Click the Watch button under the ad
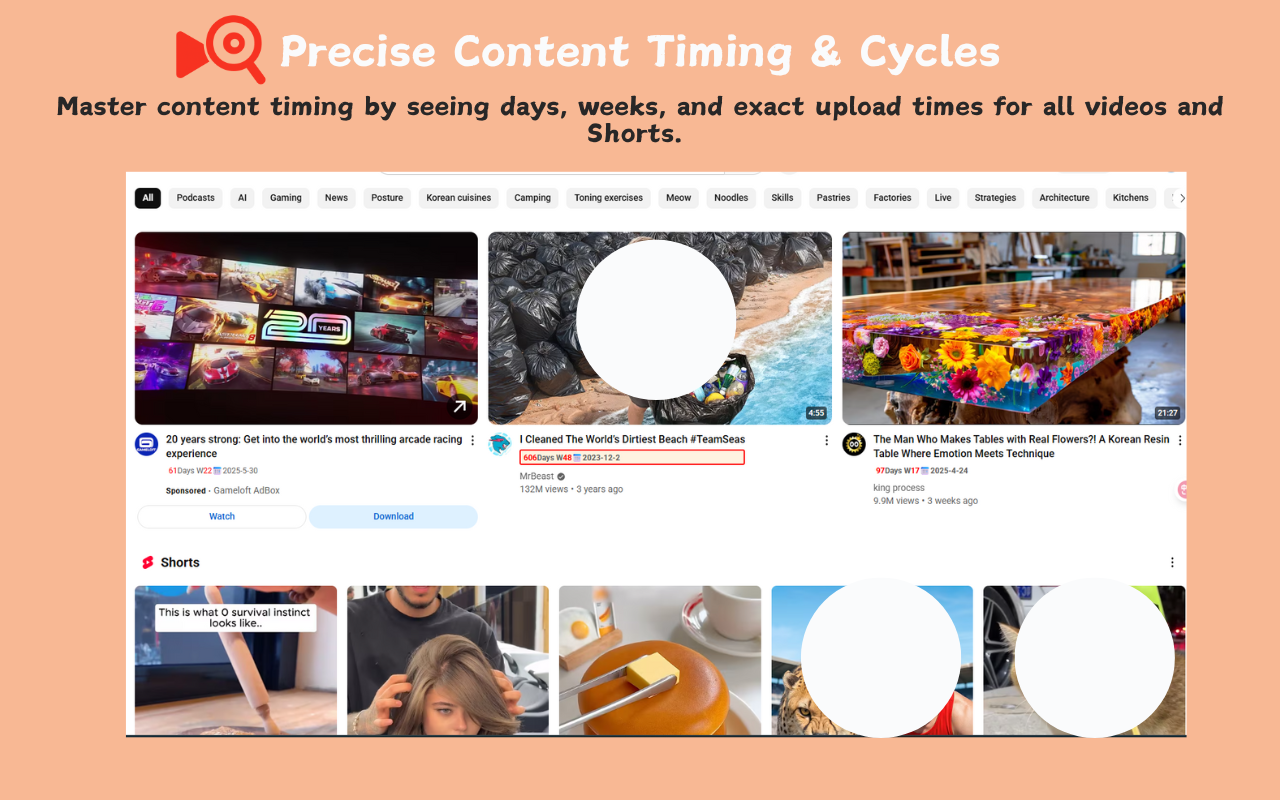 222,516
